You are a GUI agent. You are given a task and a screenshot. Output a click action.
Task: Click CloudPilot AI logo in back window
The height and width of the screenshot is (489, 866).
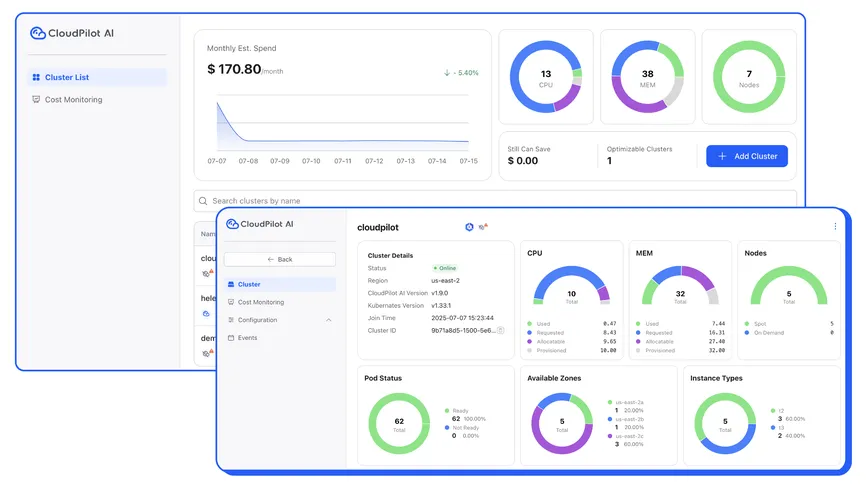tap(72, 33)
